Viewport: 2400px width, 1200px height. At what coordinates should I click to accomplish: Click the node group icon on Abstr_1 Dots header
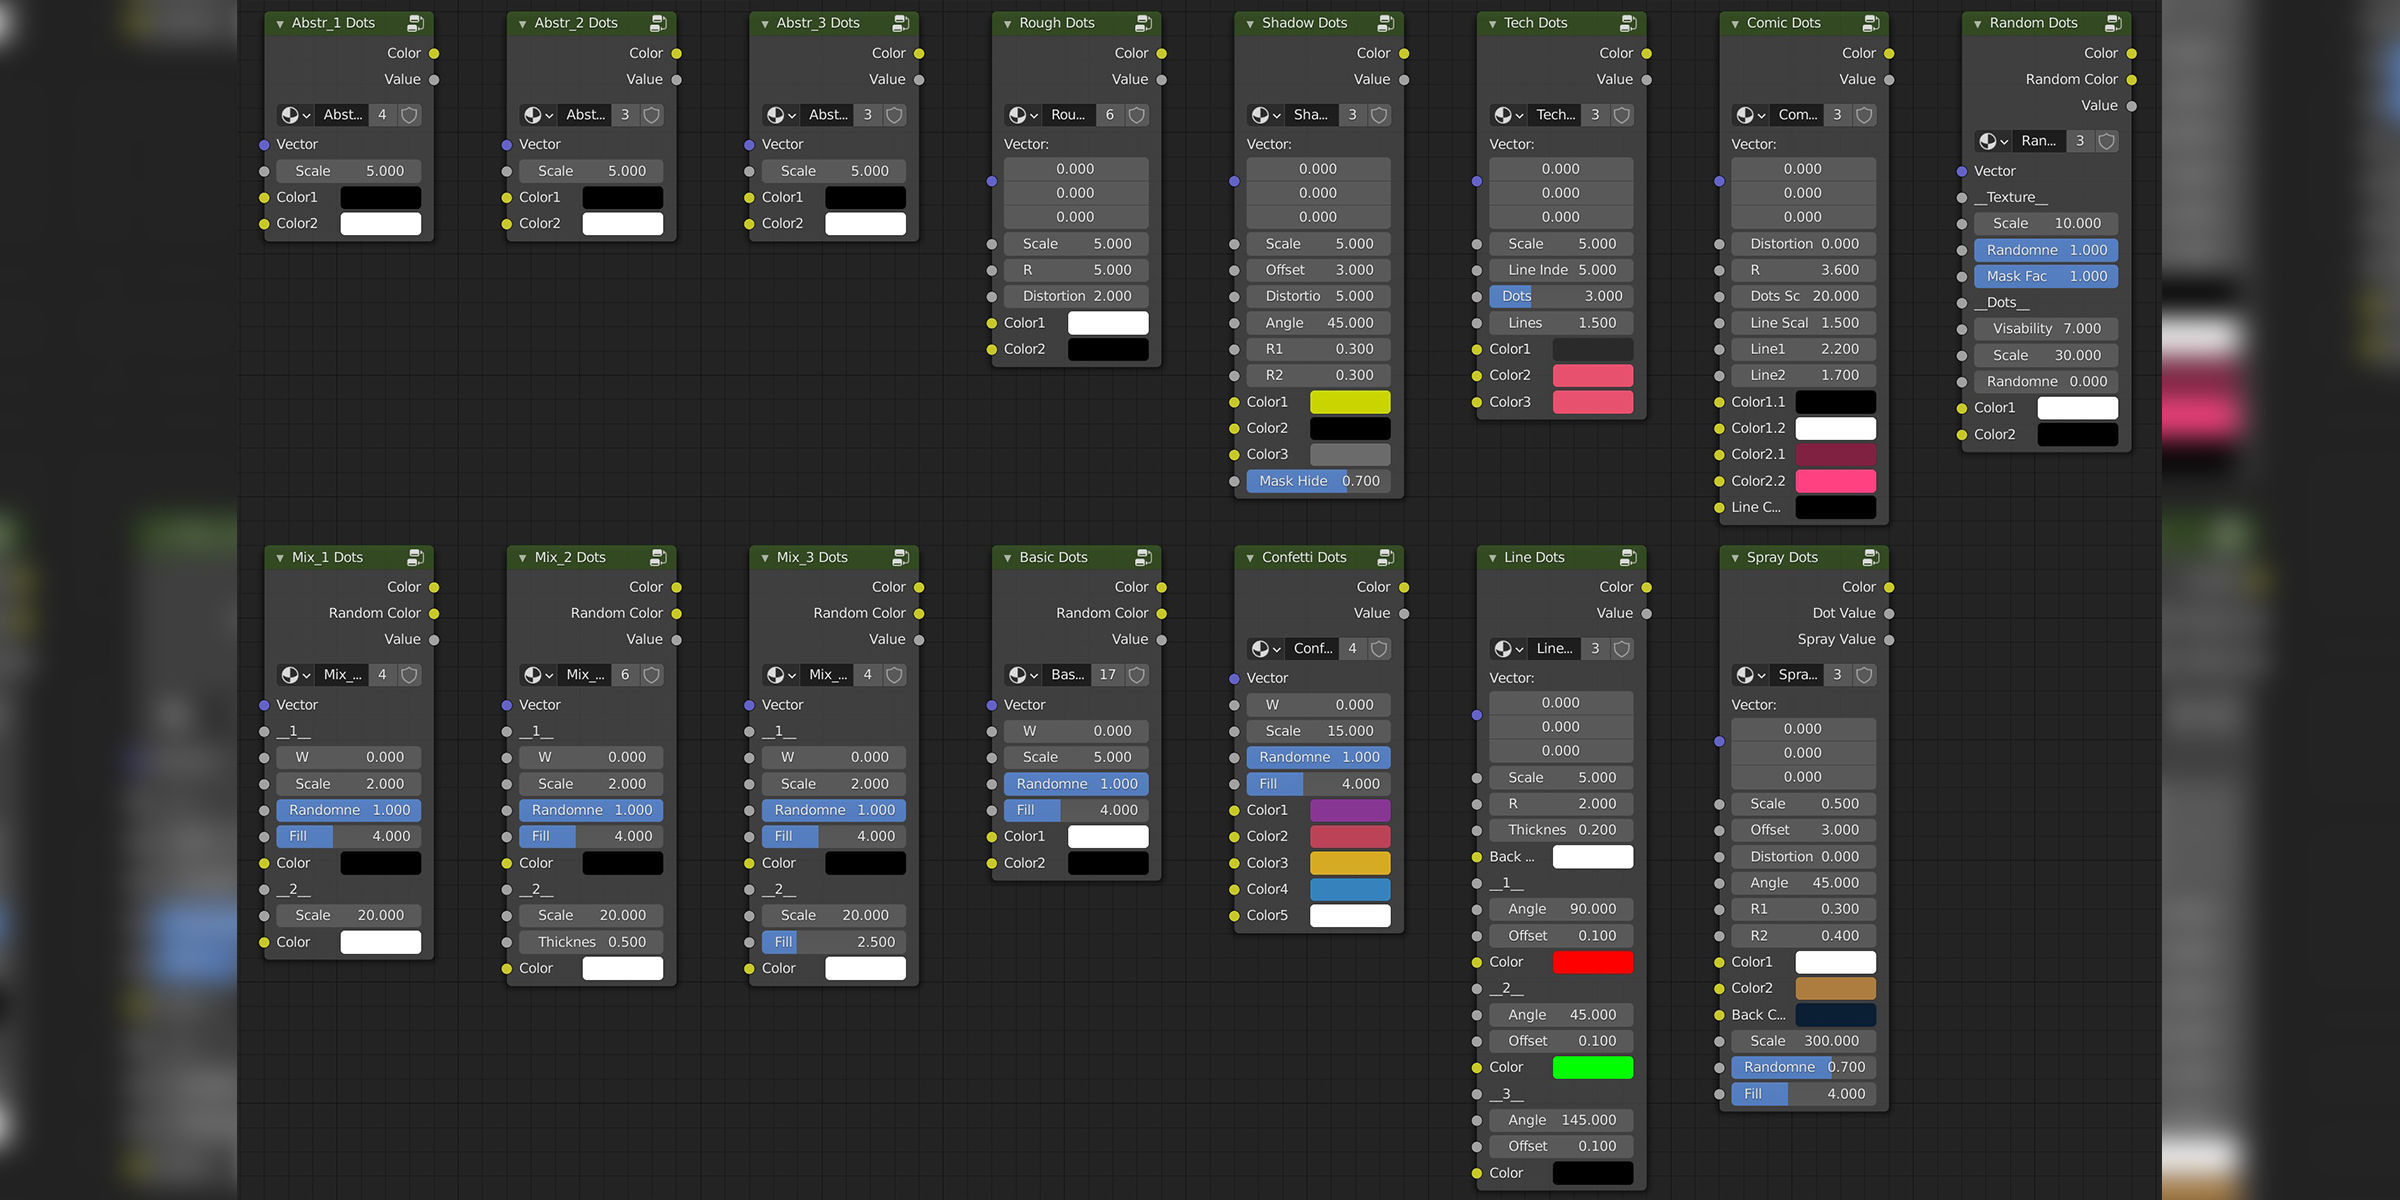(x=415, y=23)
